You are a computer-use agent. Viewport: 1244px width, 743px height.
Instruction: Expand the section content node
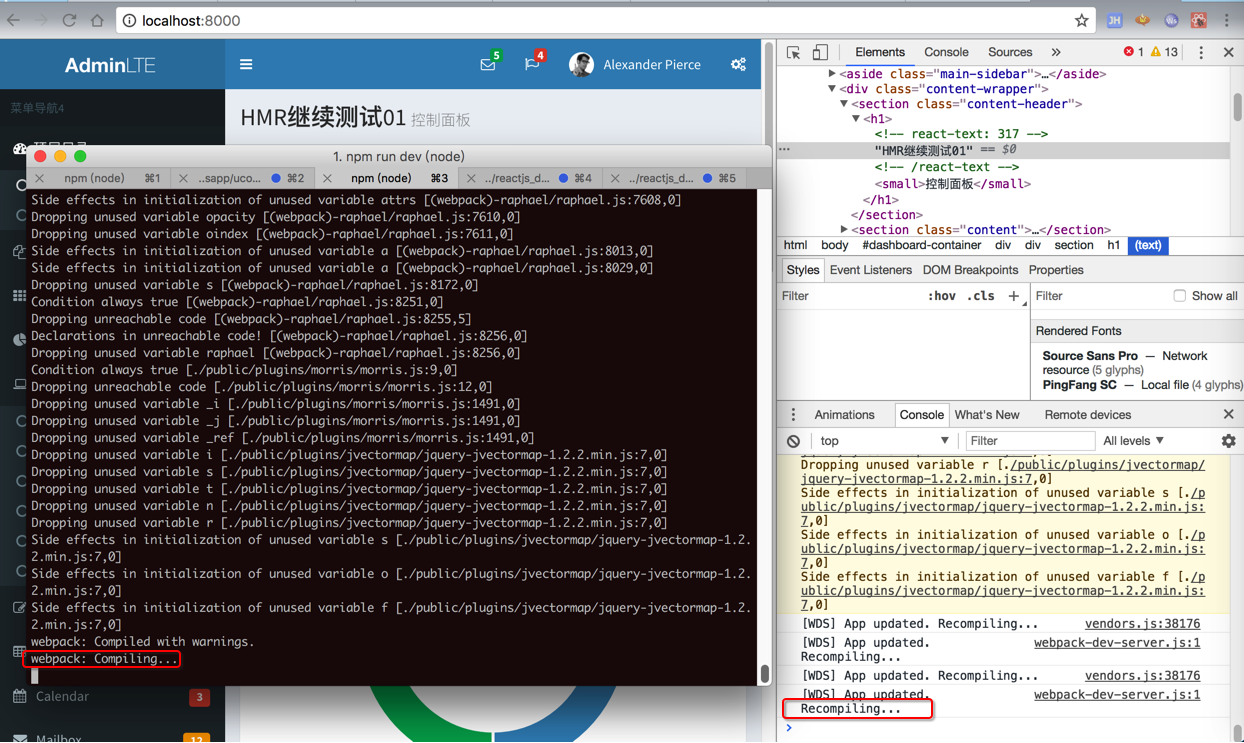click(844, 230)
